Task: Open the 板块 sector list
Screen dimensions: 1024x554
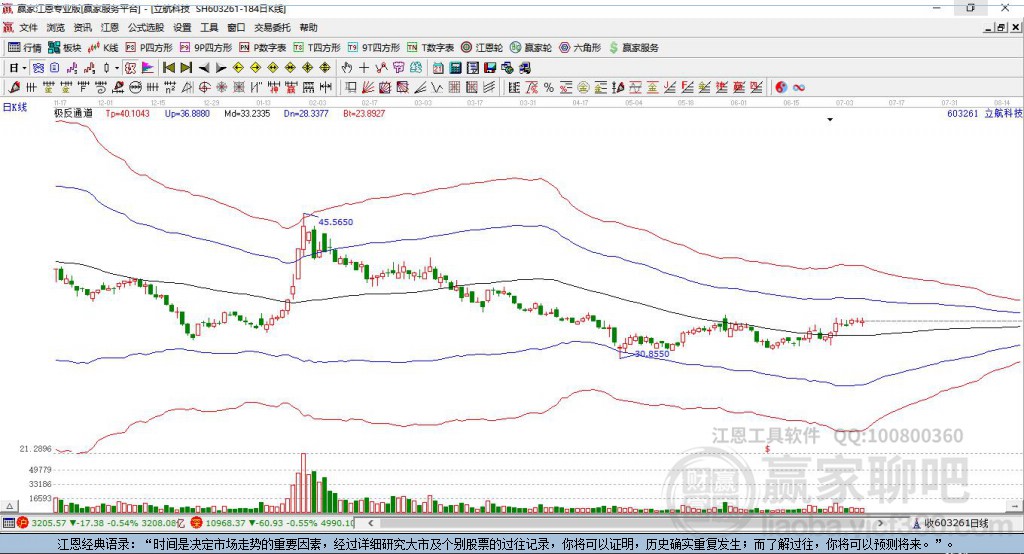Action: (64, 48)
